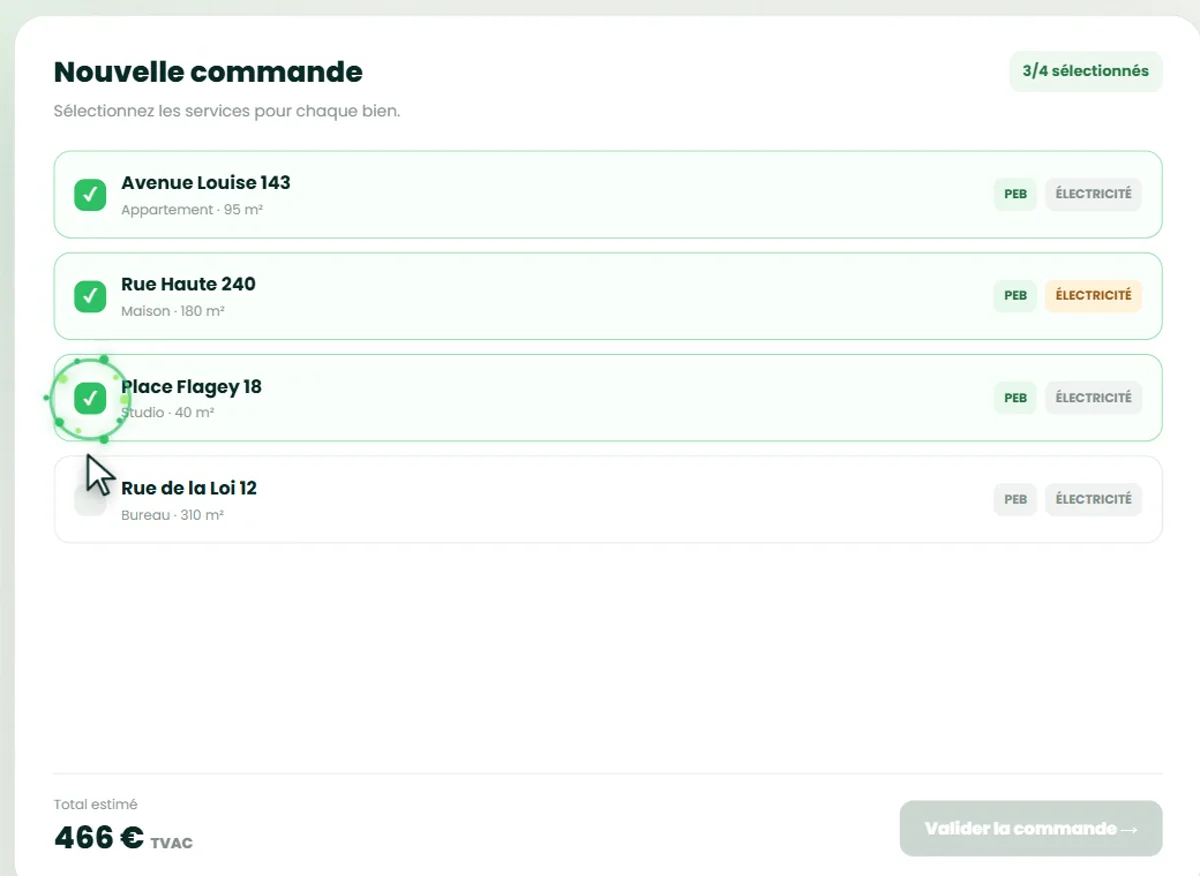The height and width of the screenshot is (876, 1200).
Task: Click the Bureau · 310 m² description
Action: pos(172,515)
